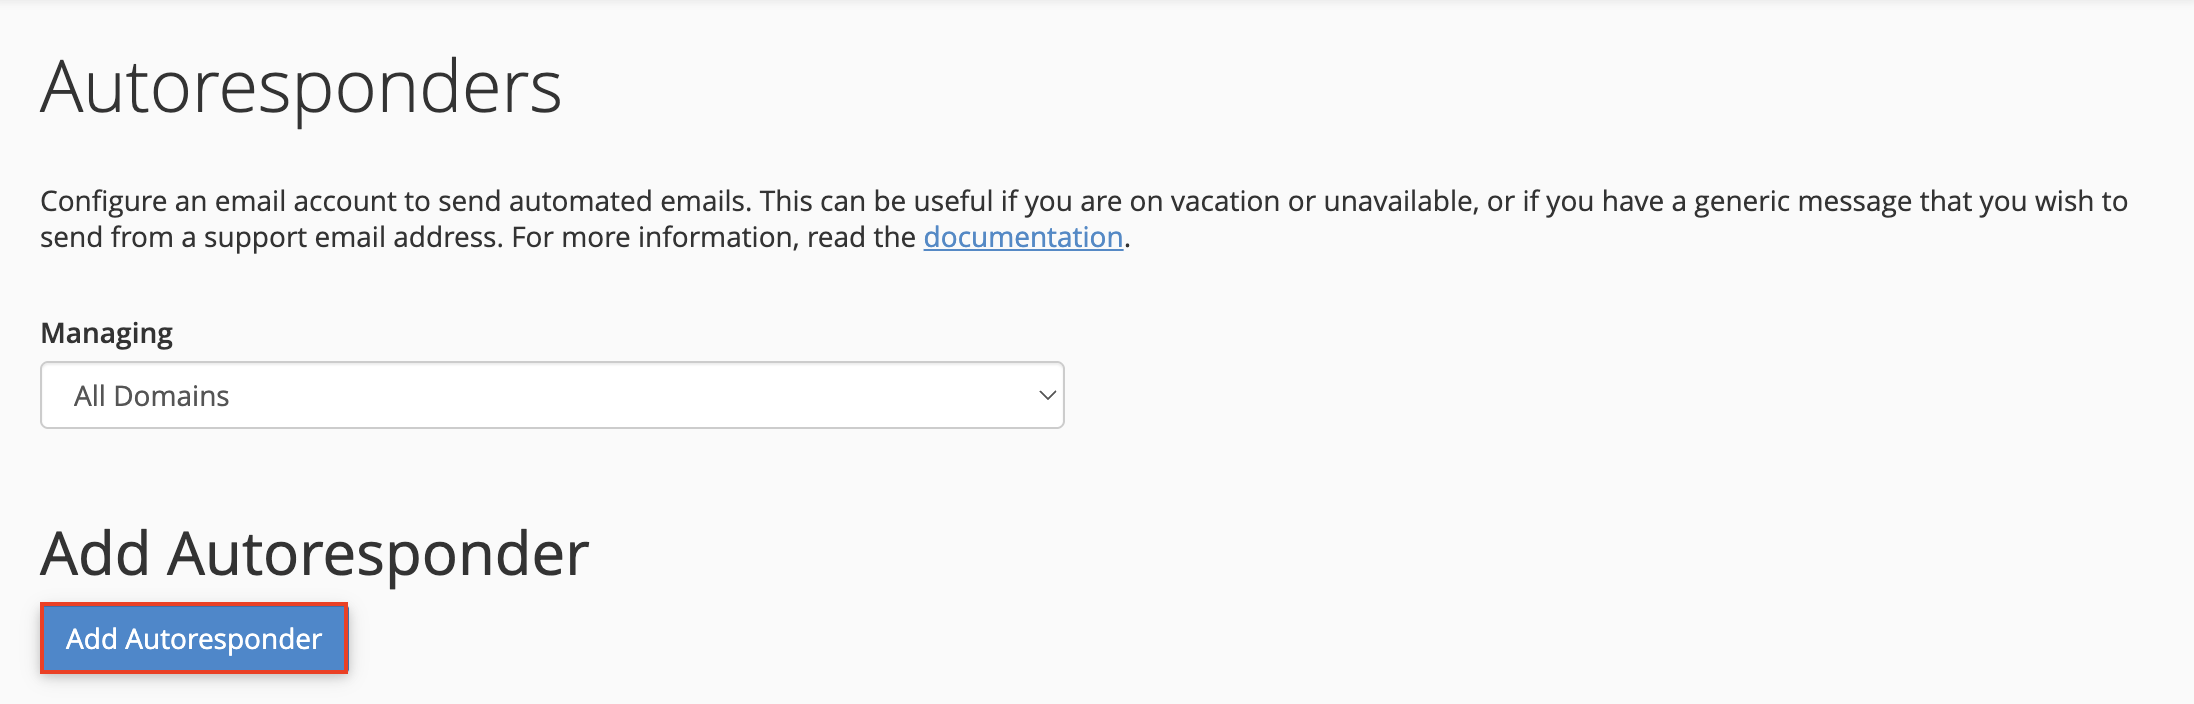Click the "send from a support email address" text
This screenshot has width=2194, height=704.
(x=270, y=237)
